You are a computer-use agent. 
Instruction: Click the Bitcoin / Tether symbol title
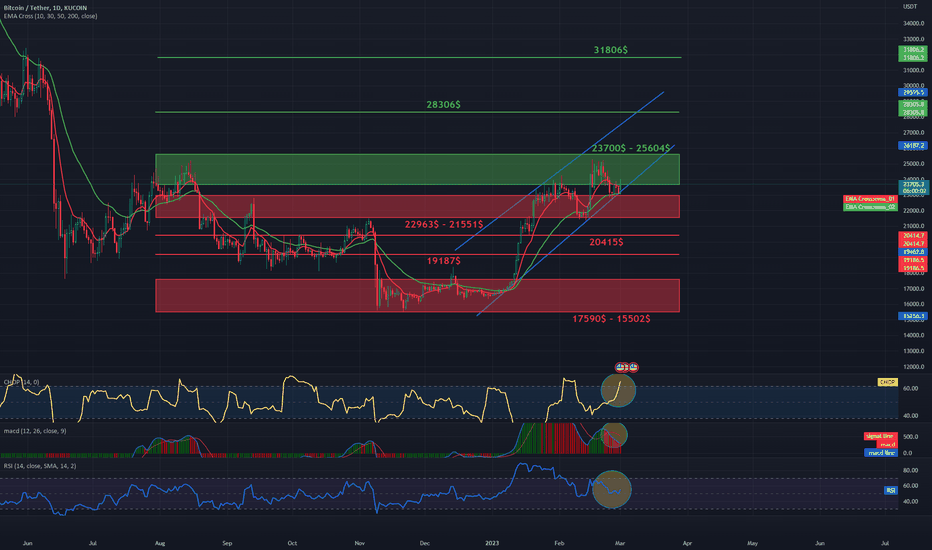(x=45, y=8)
